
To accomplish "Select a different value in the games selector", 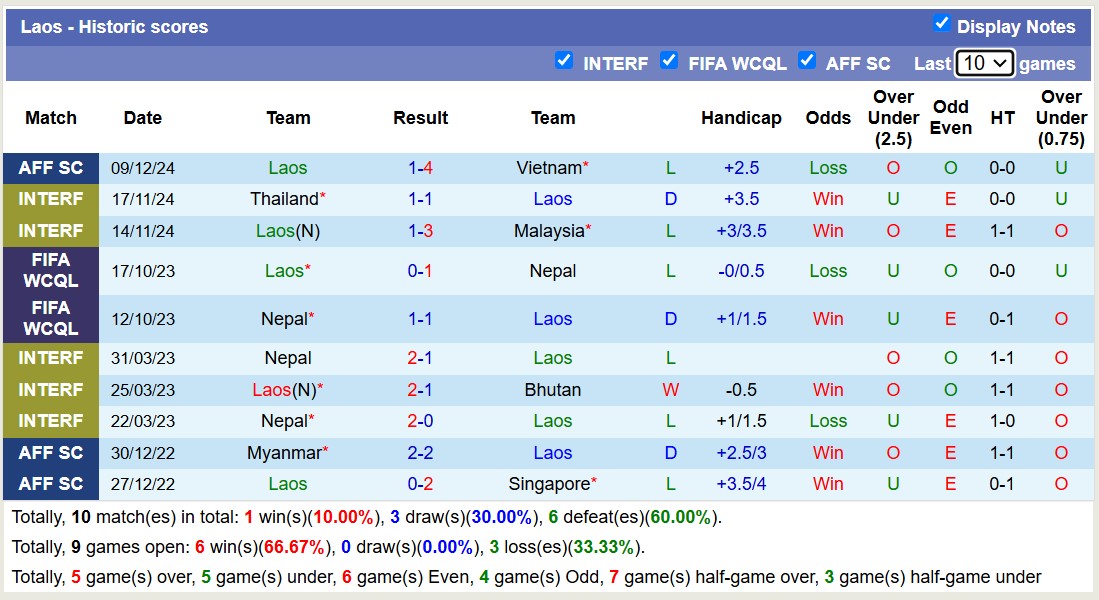I will 984,62.
